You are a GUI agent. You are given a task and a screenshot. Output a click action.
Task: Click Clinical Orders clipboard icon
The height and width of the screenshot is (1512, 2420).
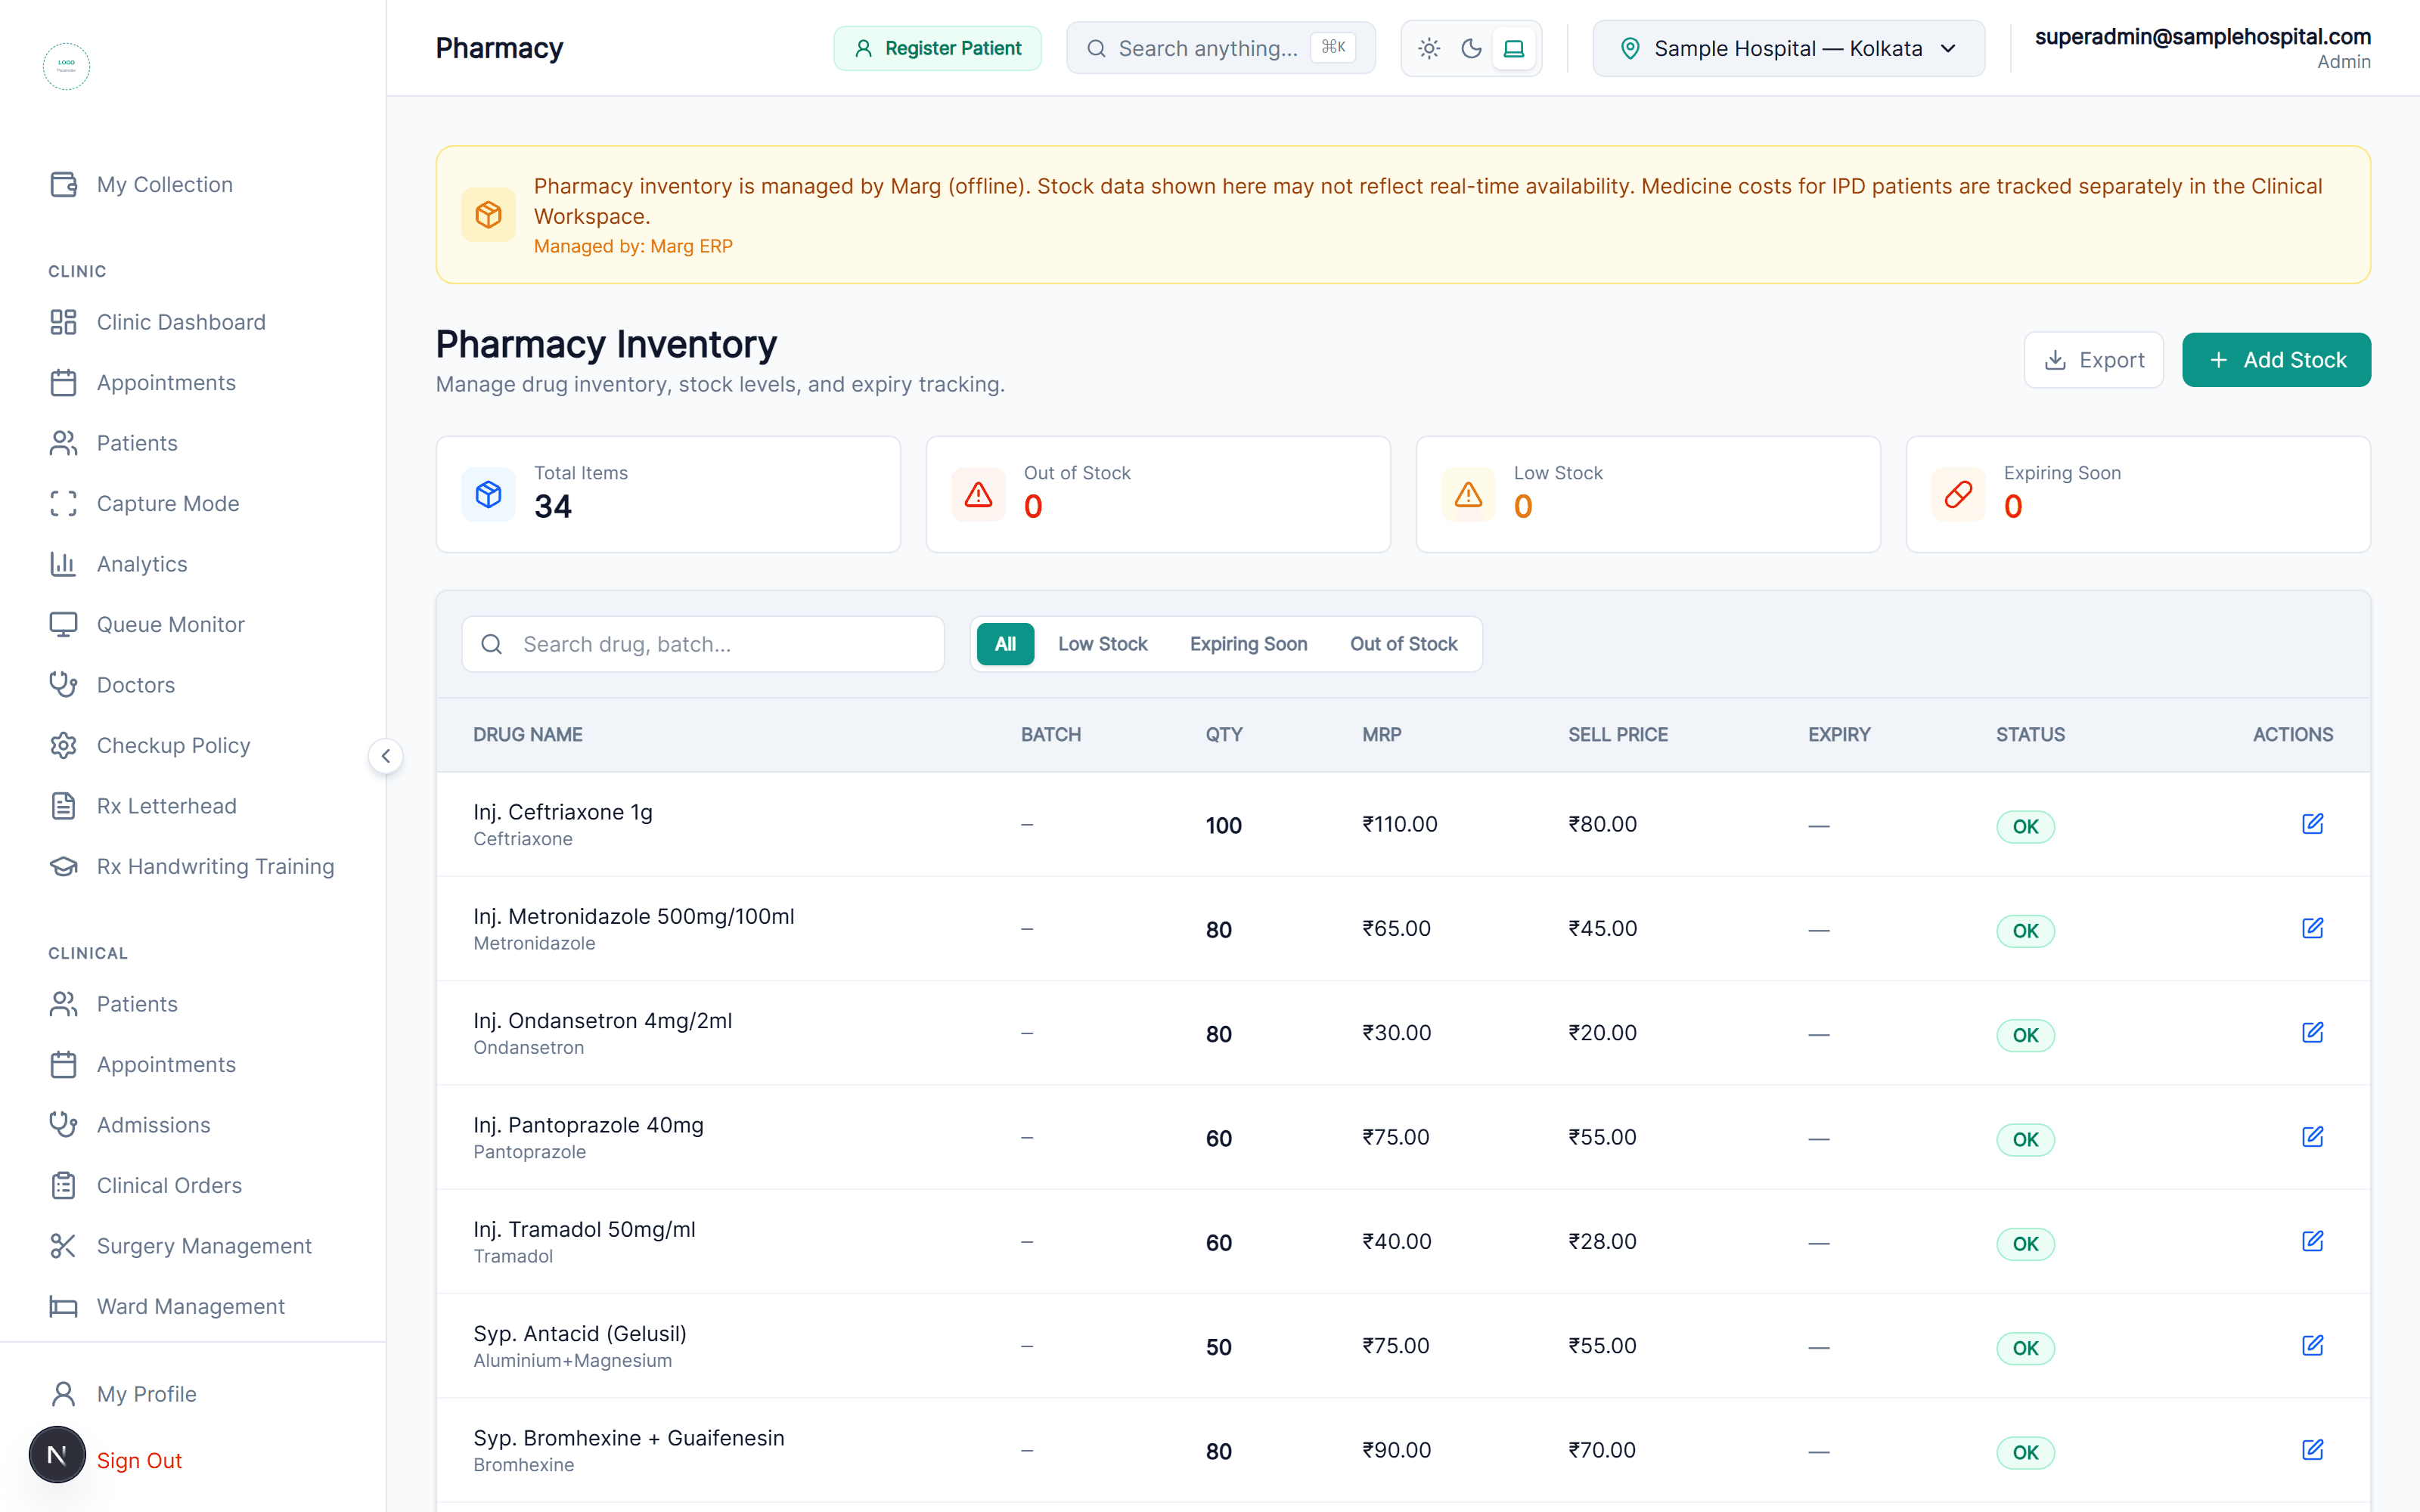click(x=63, y=1185)
